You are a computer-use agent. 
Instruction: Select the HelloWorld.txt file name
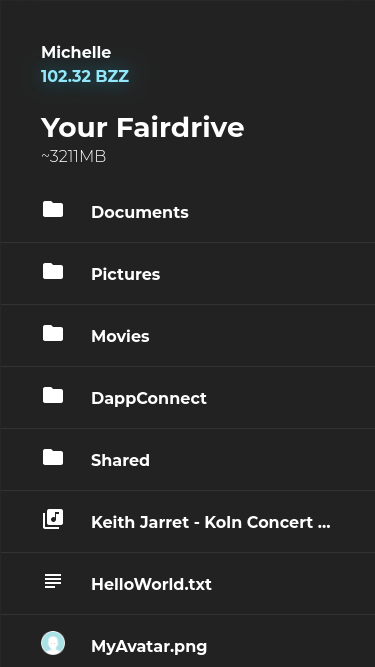tap(151, 584)
